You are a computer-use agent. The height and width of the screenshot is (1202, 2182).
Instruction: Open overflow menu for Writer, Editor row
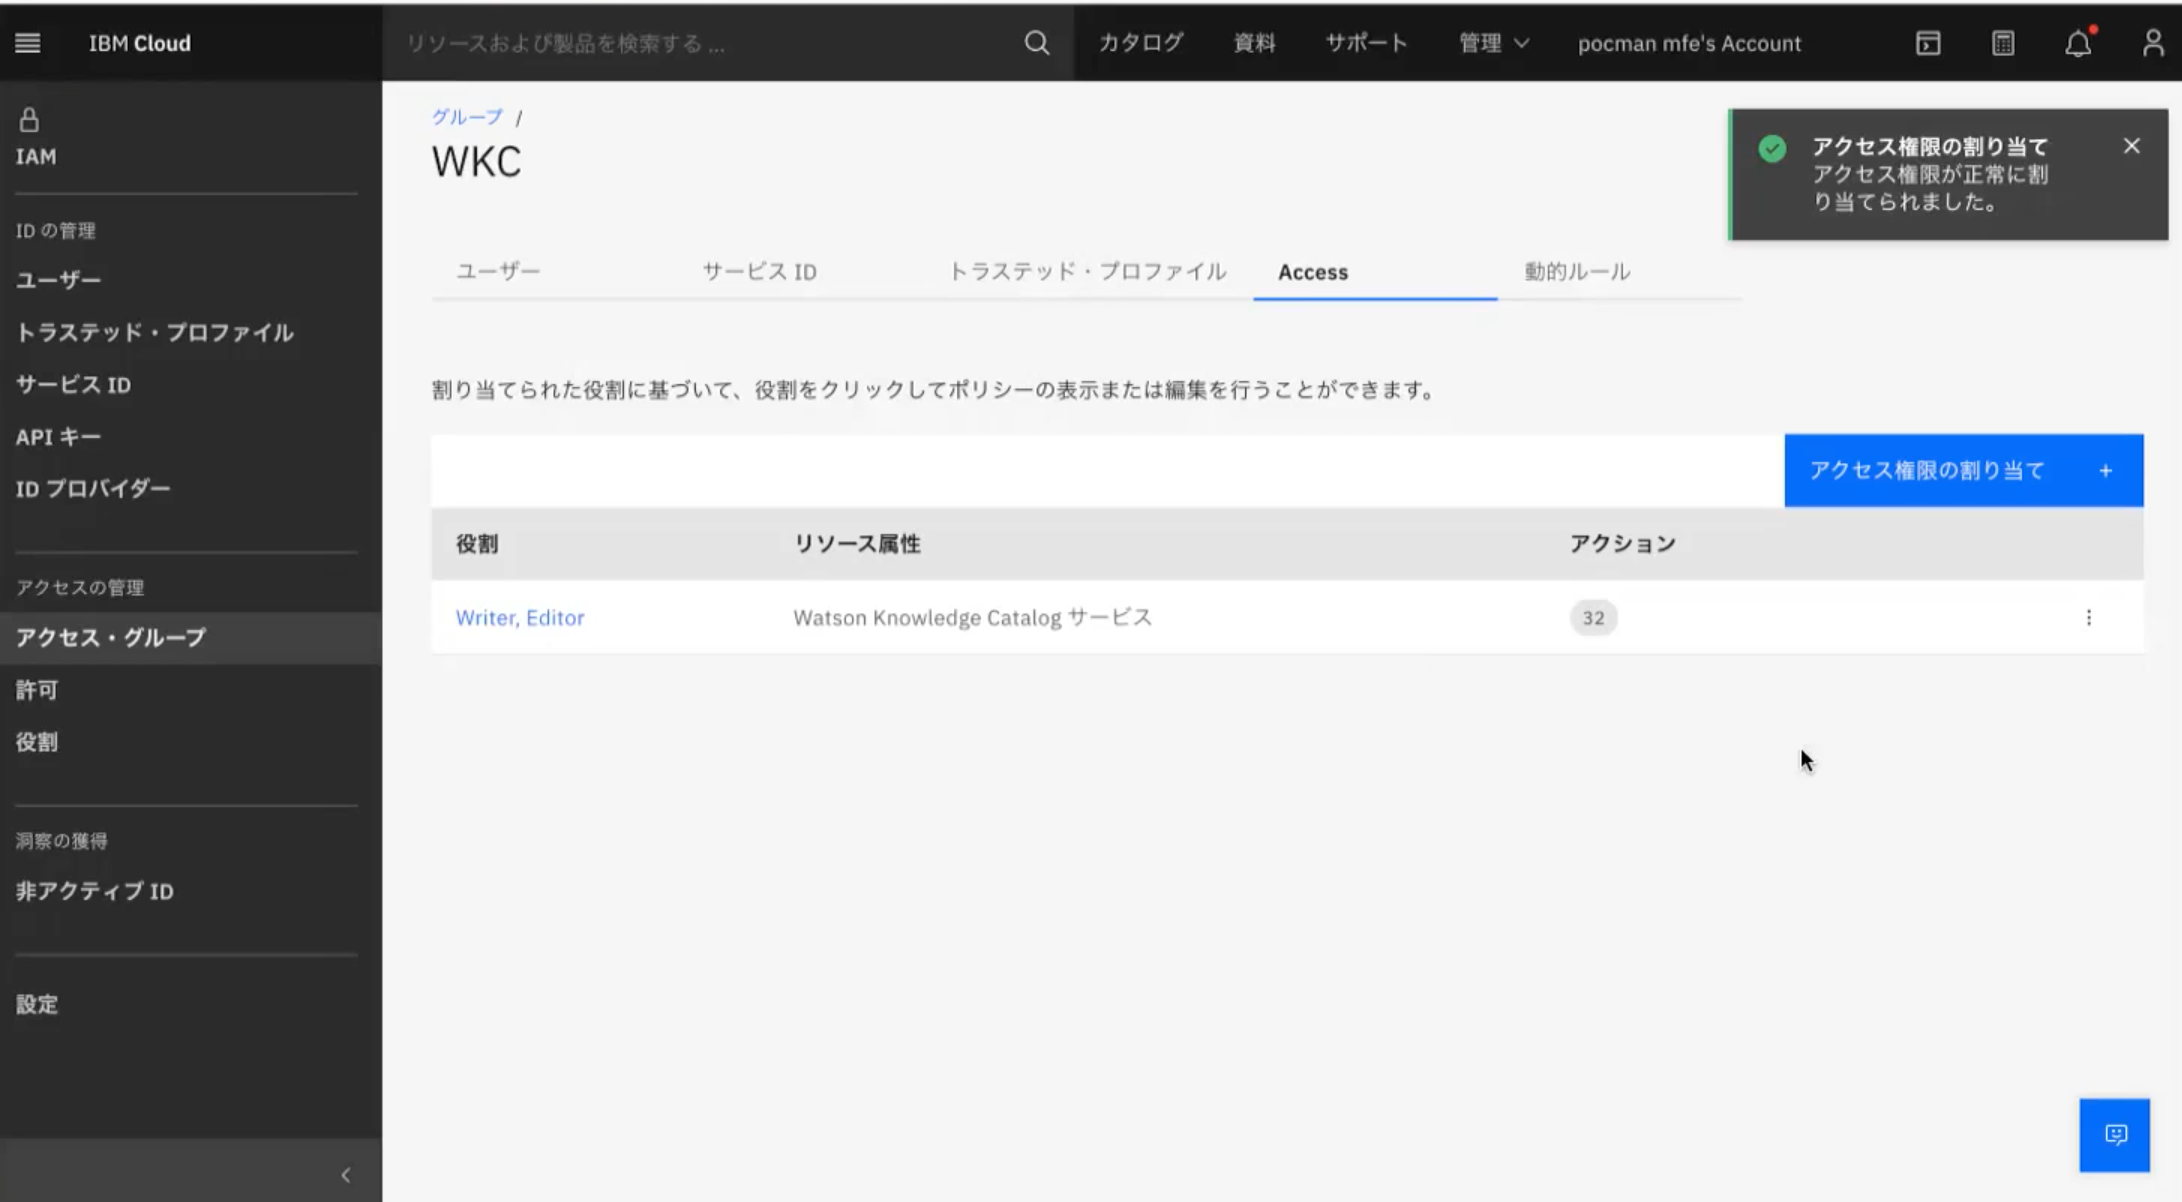click(2088, 618)
